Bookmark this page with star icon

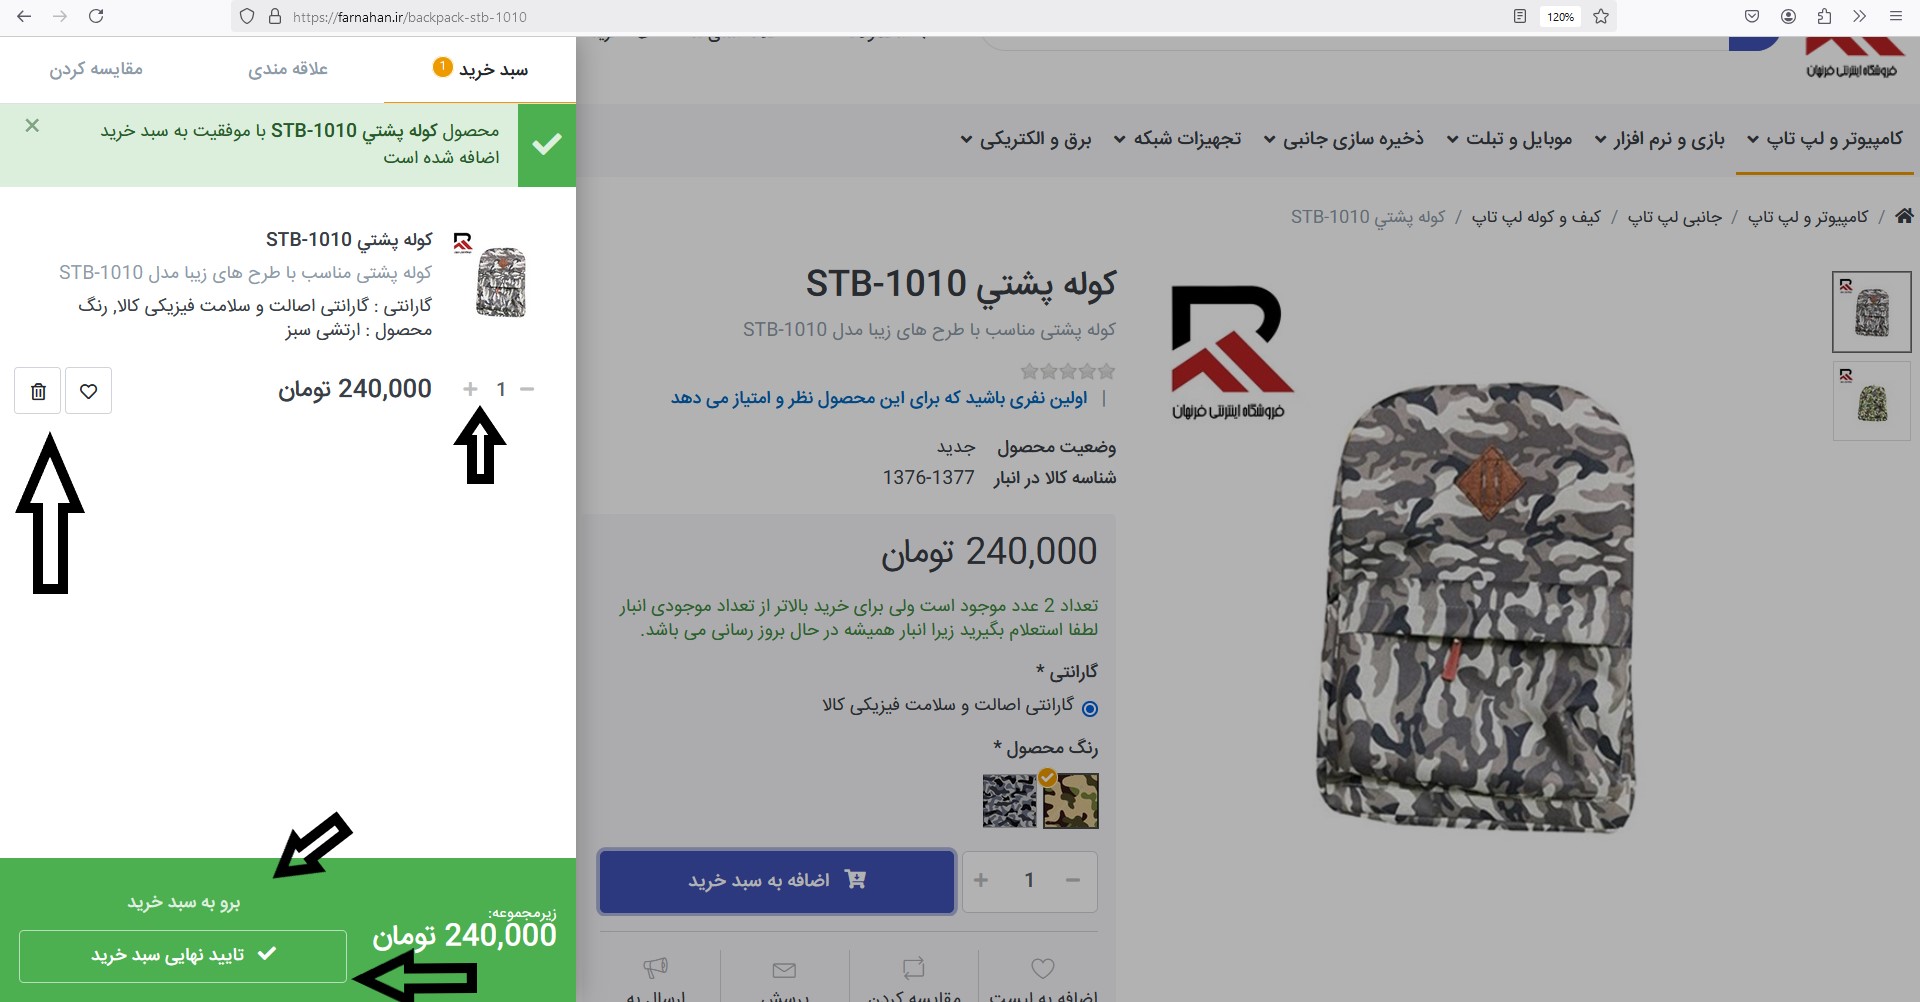pyautogui.click(x=1601, y=16)
